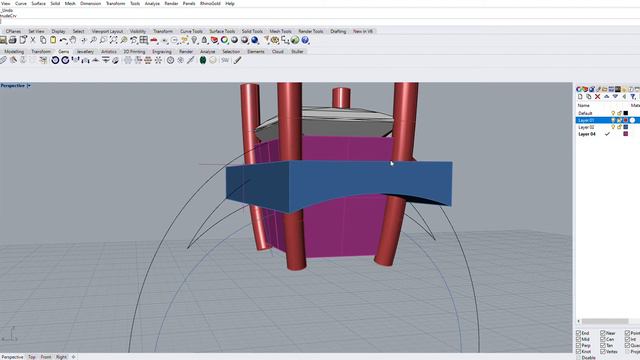640x360 pixels.
Task: Switch to the Solid Tools toolbar tab
Action: (x=252, y=31)
